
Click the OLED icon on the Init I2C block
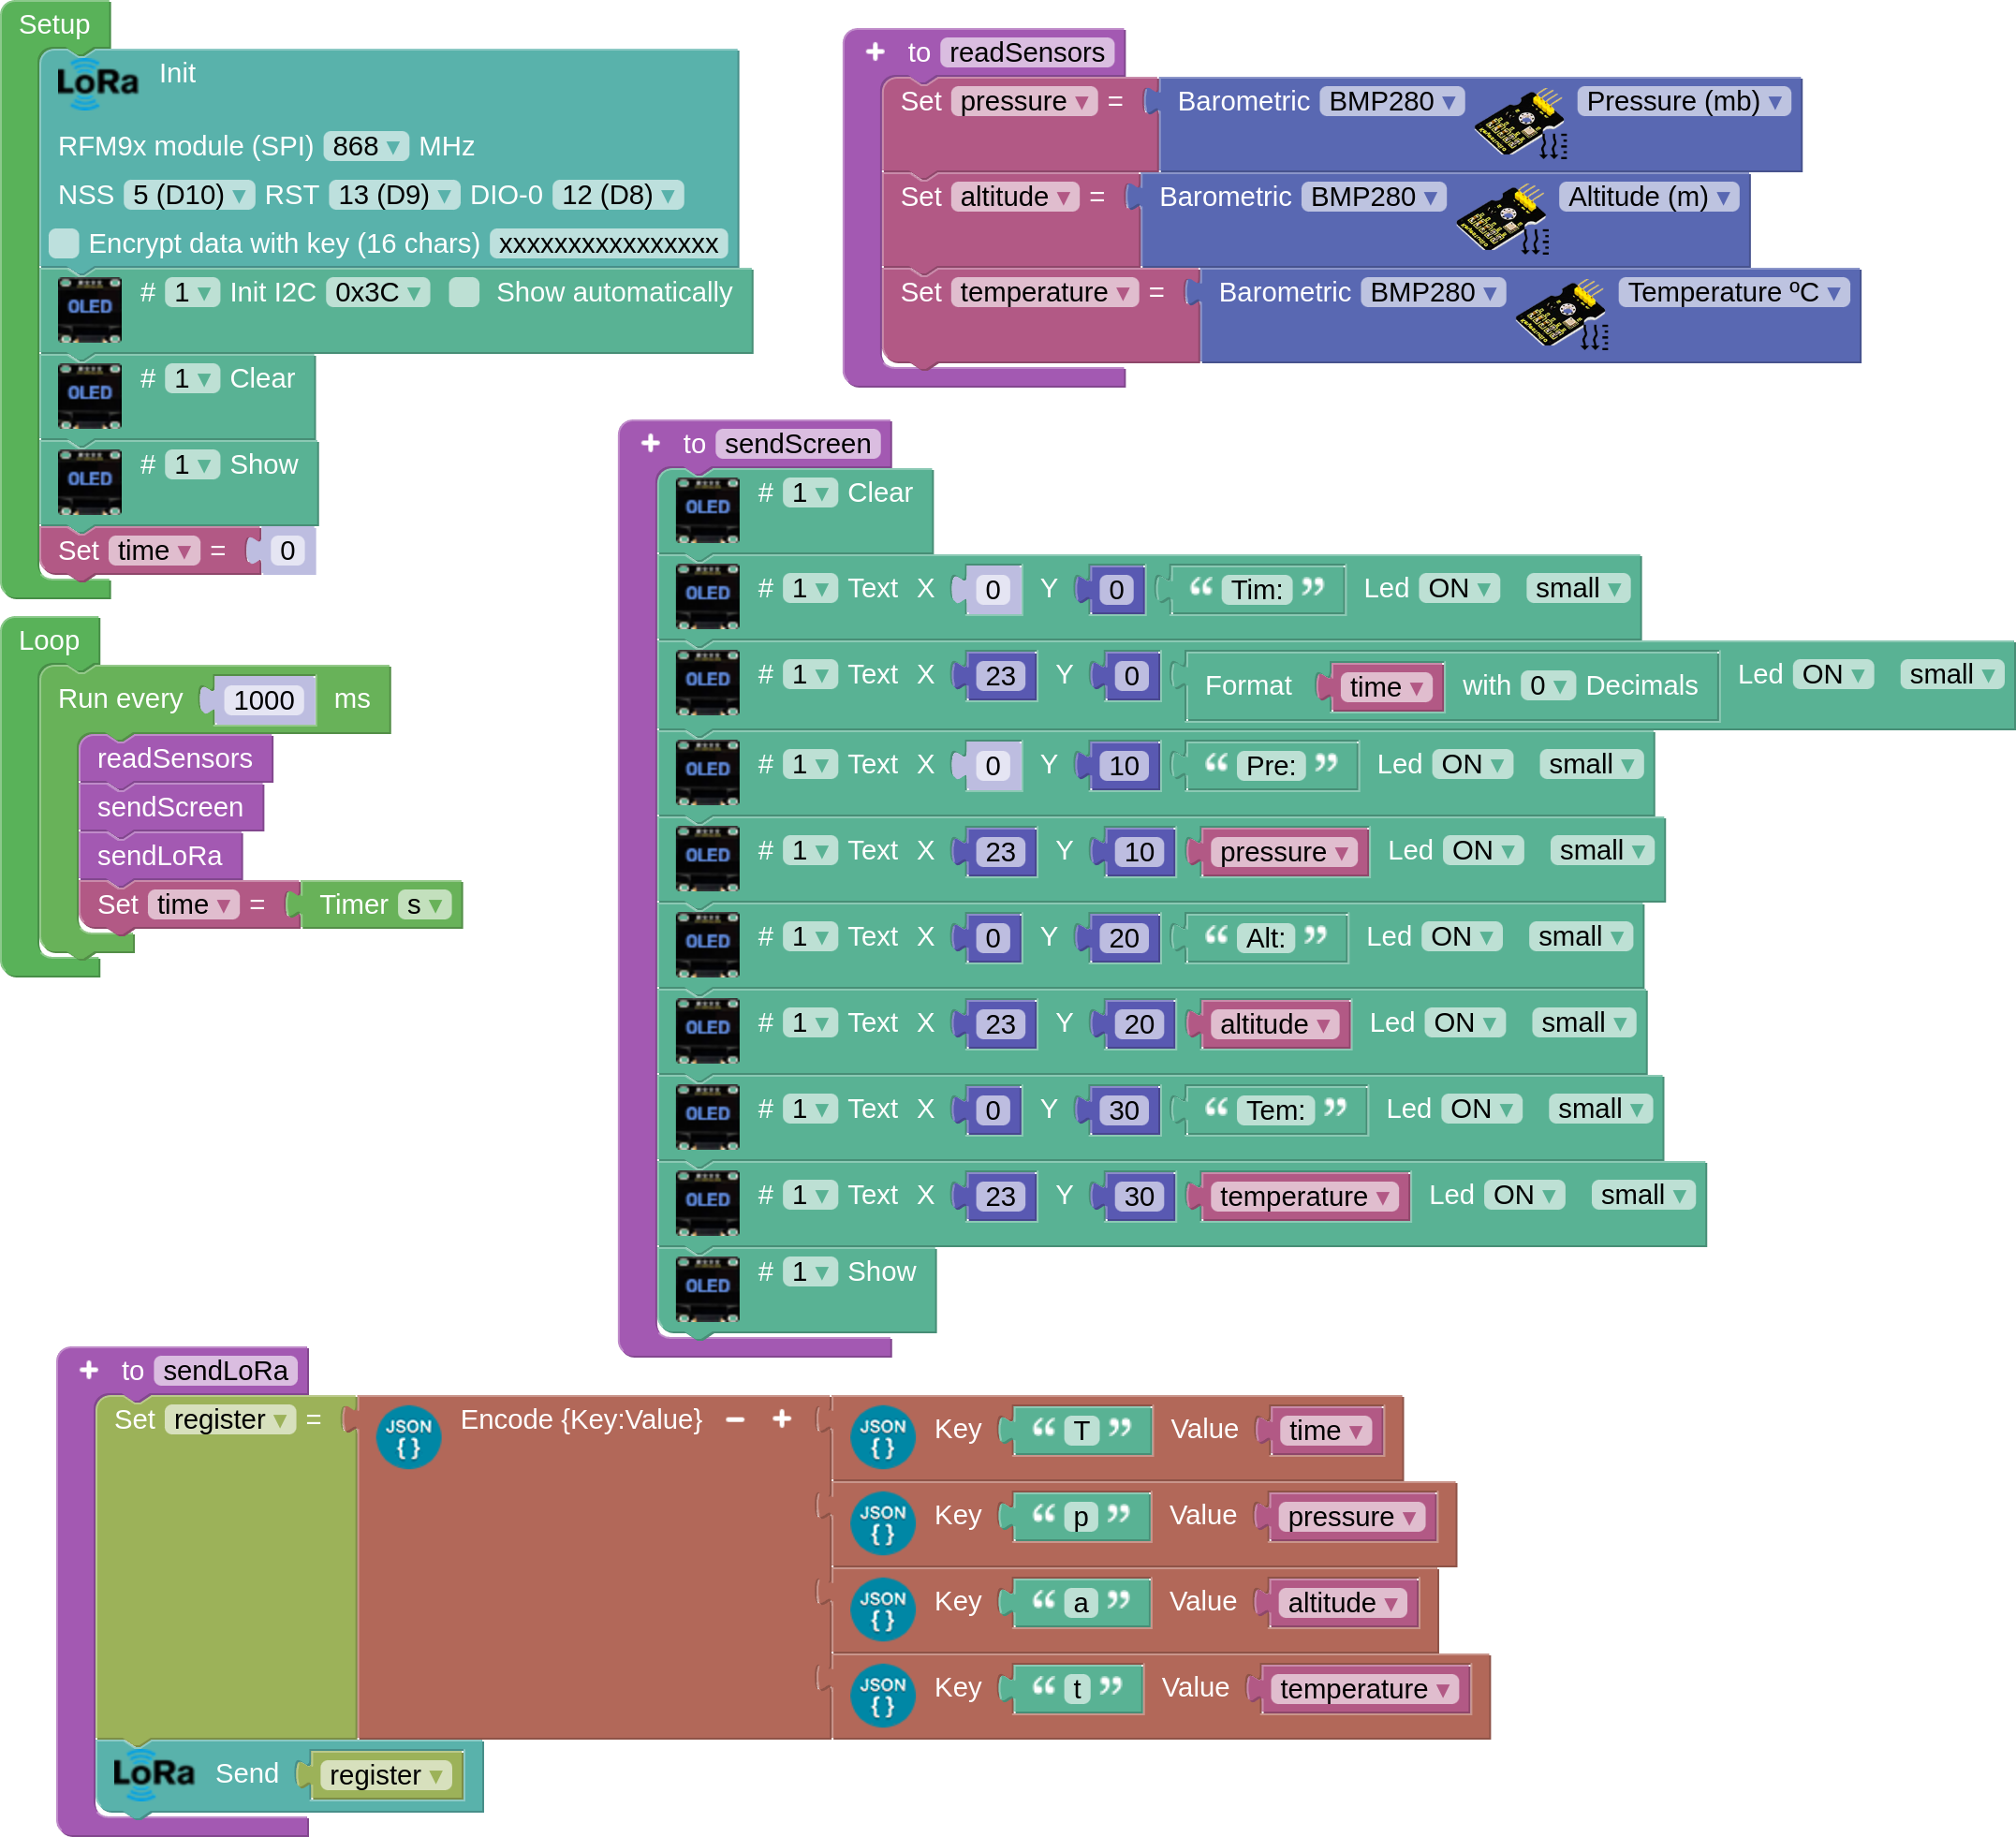point(89,310)
